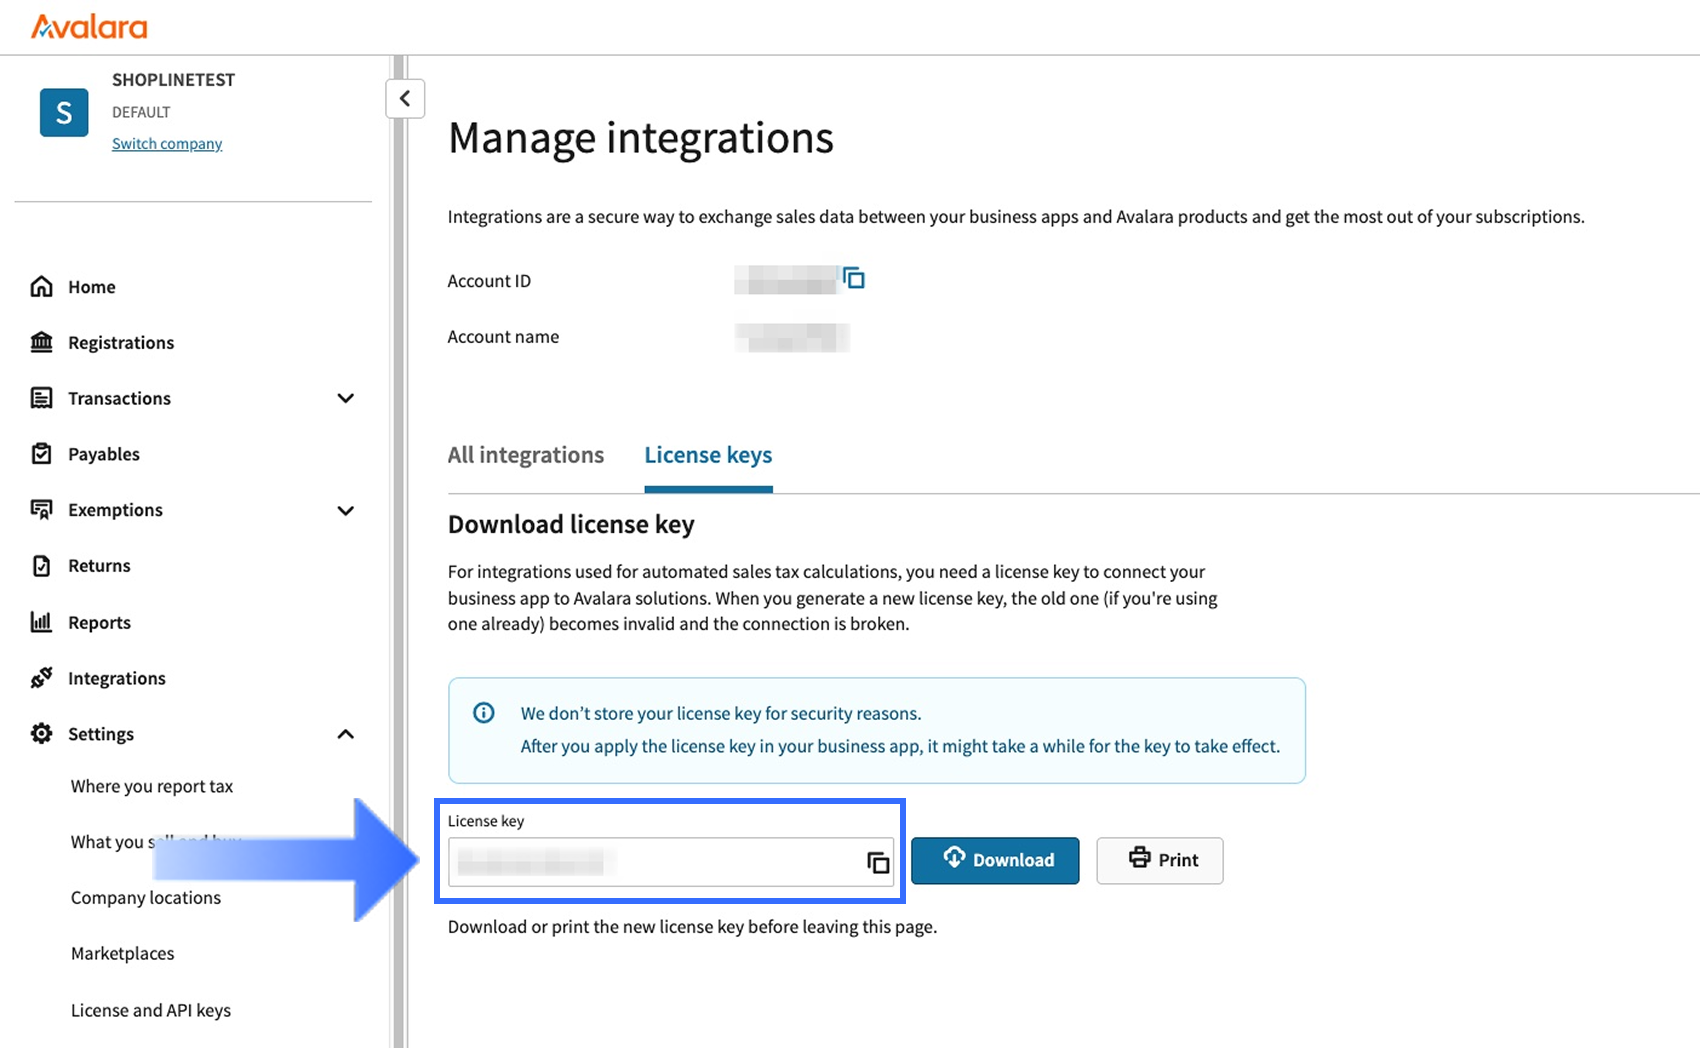Expand the Transactions menu chevron
Viewport: 1700px width, 1048px height.
tap(346, 398)
